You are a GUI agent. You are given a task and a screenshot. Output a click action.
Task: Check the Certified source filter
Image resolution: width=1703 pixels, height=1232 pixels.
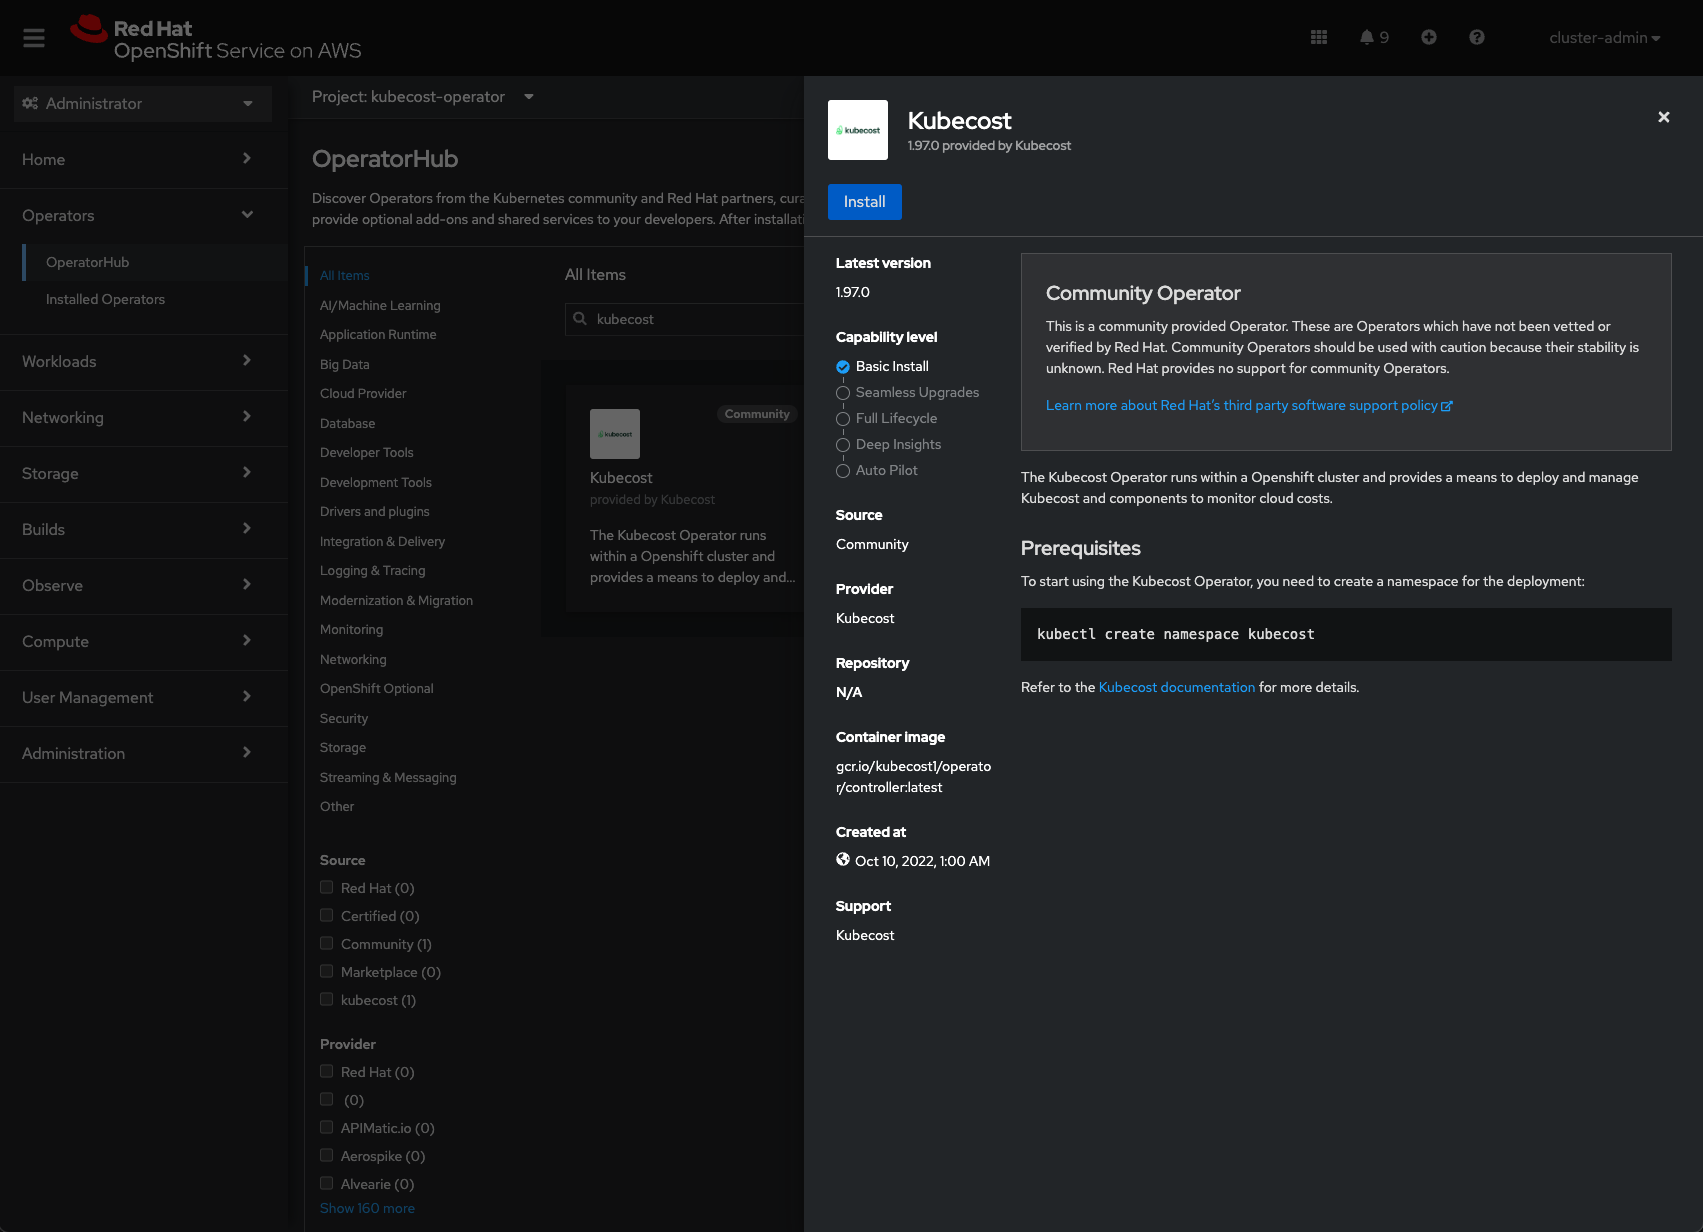coord(326,915)
